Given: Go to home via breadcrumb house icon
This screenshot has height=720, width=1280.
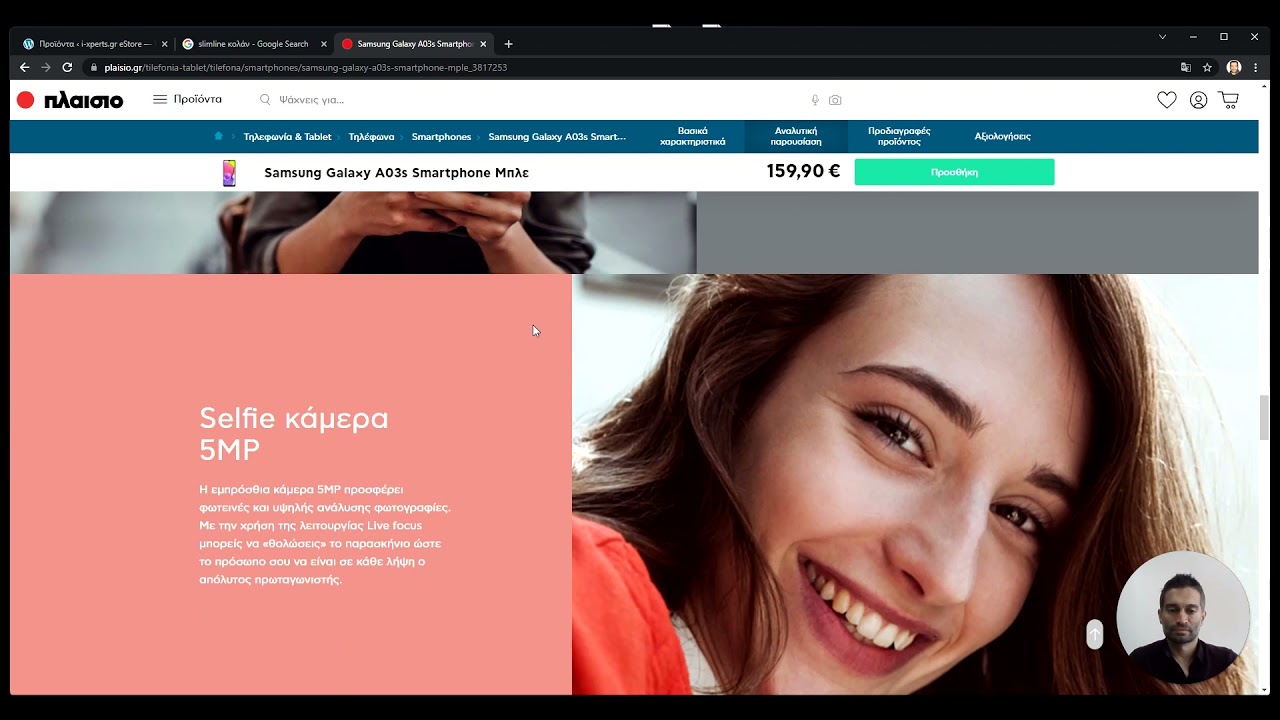Looking at the screenshot, I should point(218,136).
